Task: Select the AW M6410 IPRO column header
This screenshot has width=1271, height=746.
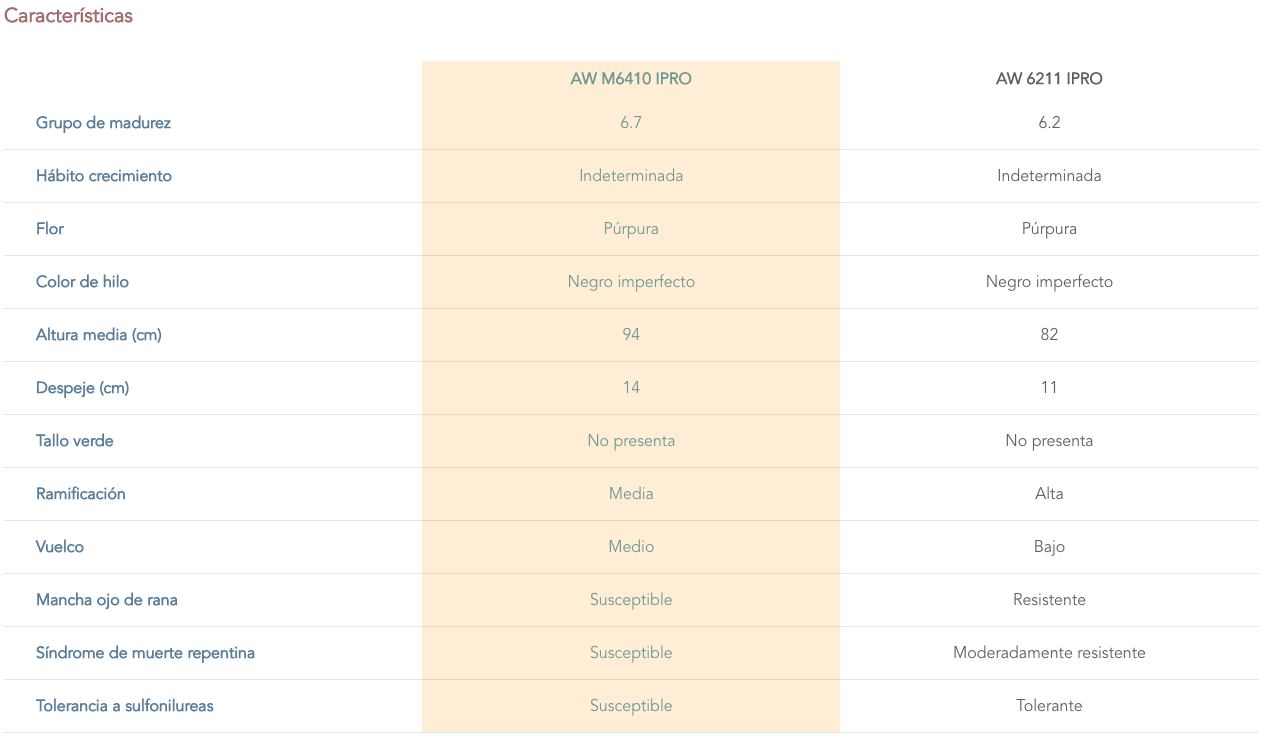Action: click(631, 78)
